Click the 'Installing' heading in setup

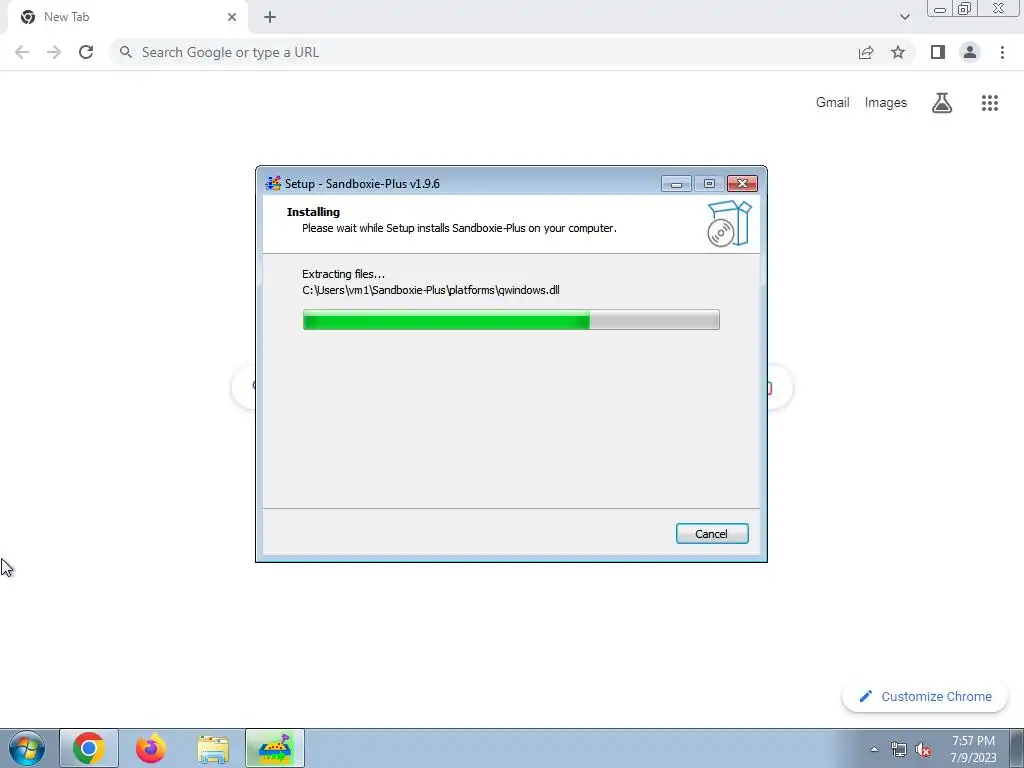(x=313, y=212)
